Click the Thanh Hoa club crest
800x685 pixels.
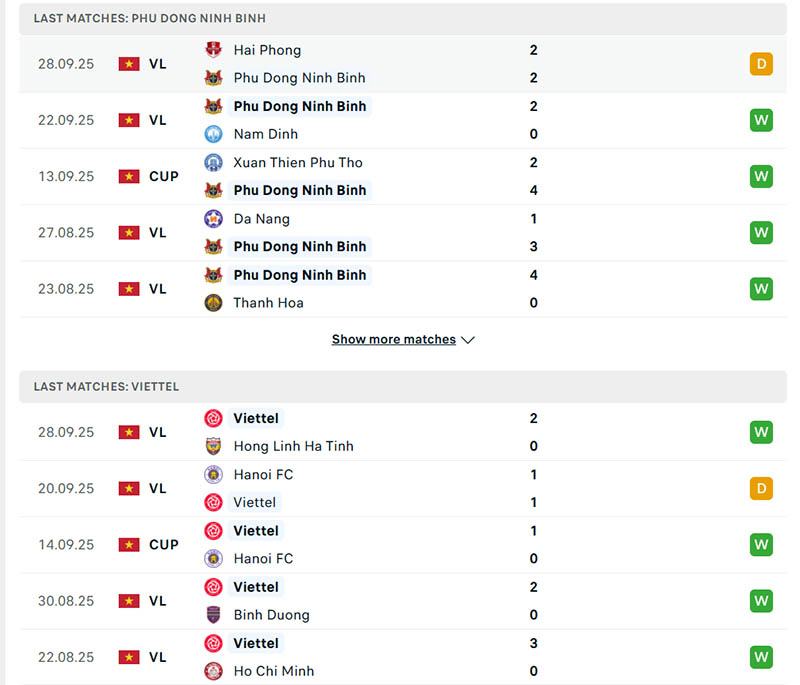tap(213, 303)
